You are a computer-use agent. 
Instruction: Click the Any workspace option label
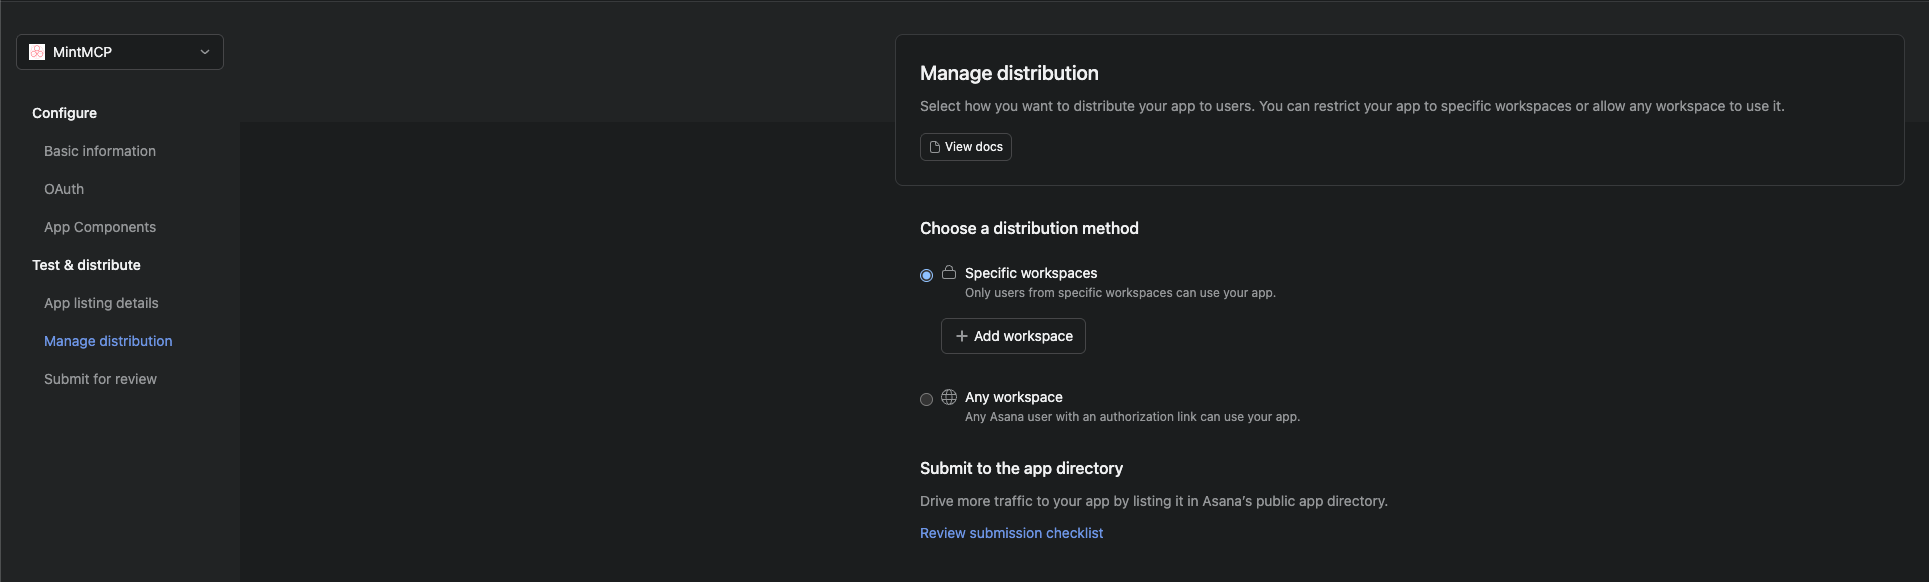point(1014,397)
